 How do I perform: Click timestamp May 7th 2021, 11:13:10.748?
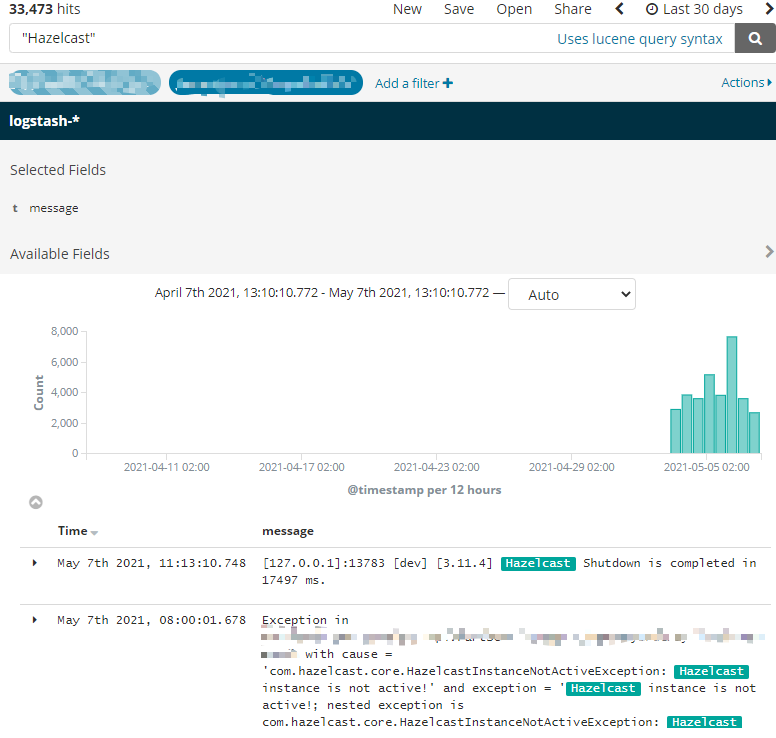151,563
